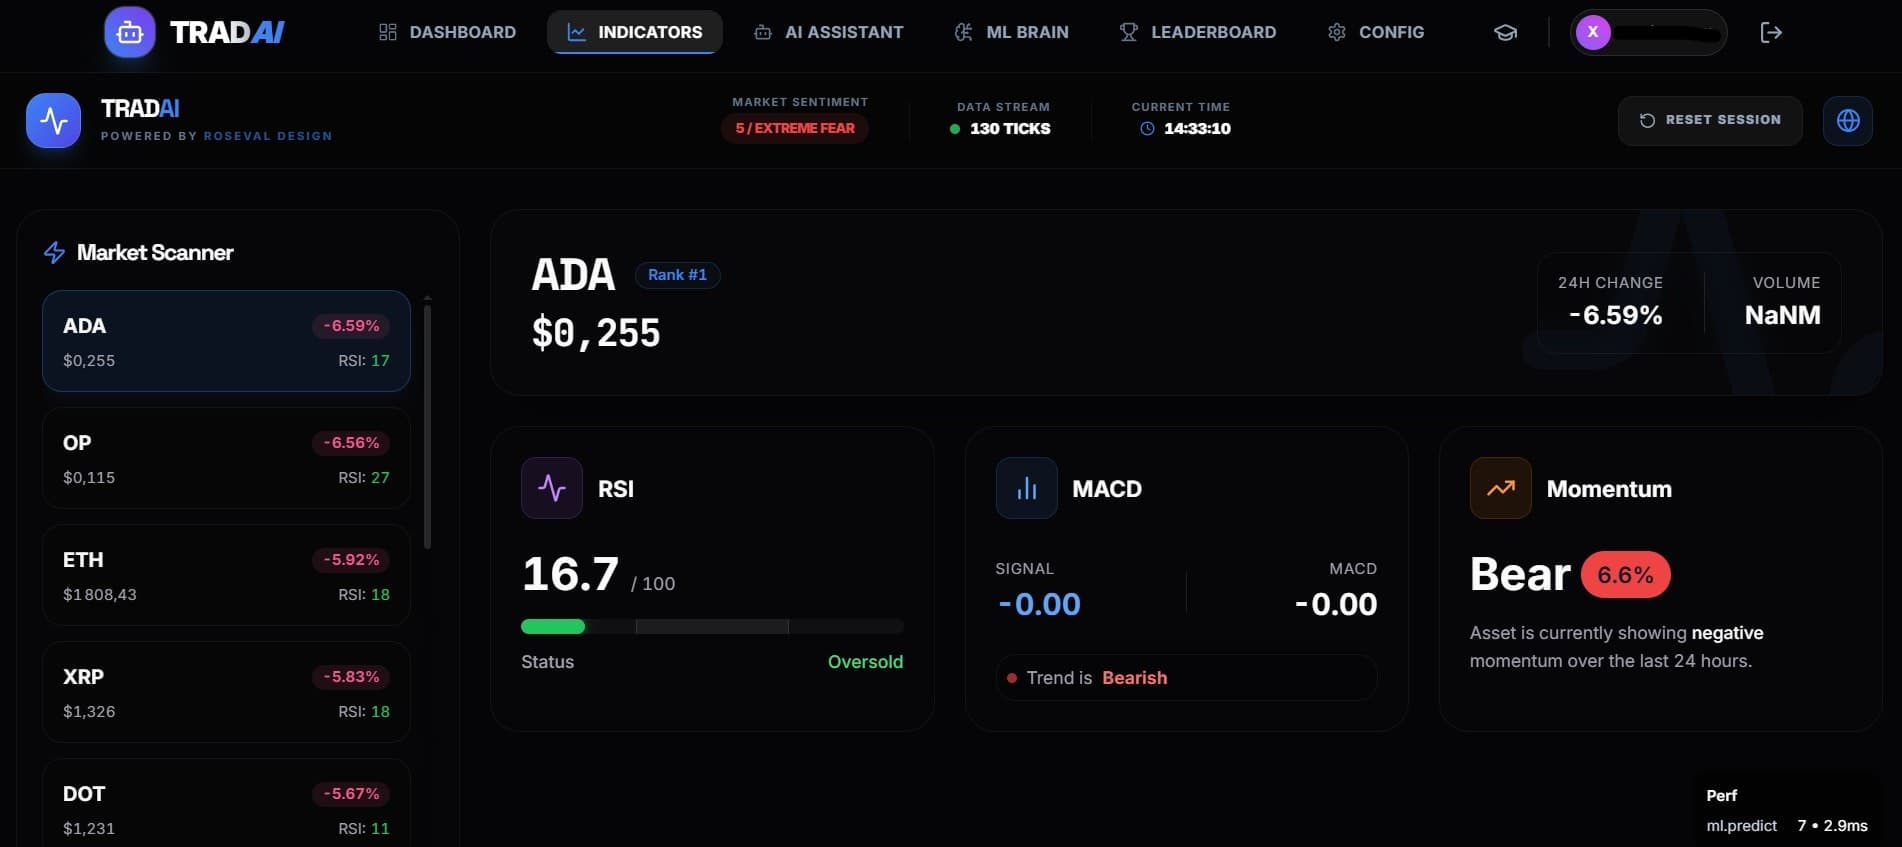Click the Momentum trend arrow icon
Viewport: 1902px width, 847px height.
(1500, 488)
